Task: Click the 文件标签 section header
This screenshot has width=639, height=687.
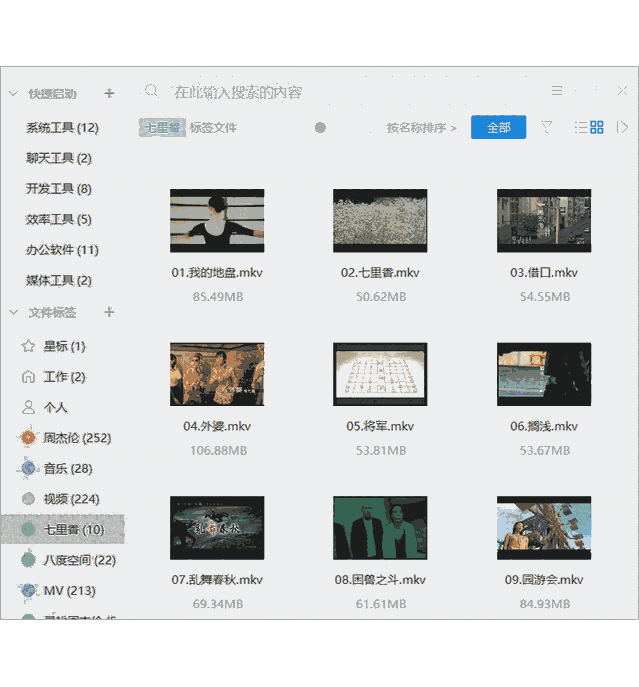Action: point(52,312)
